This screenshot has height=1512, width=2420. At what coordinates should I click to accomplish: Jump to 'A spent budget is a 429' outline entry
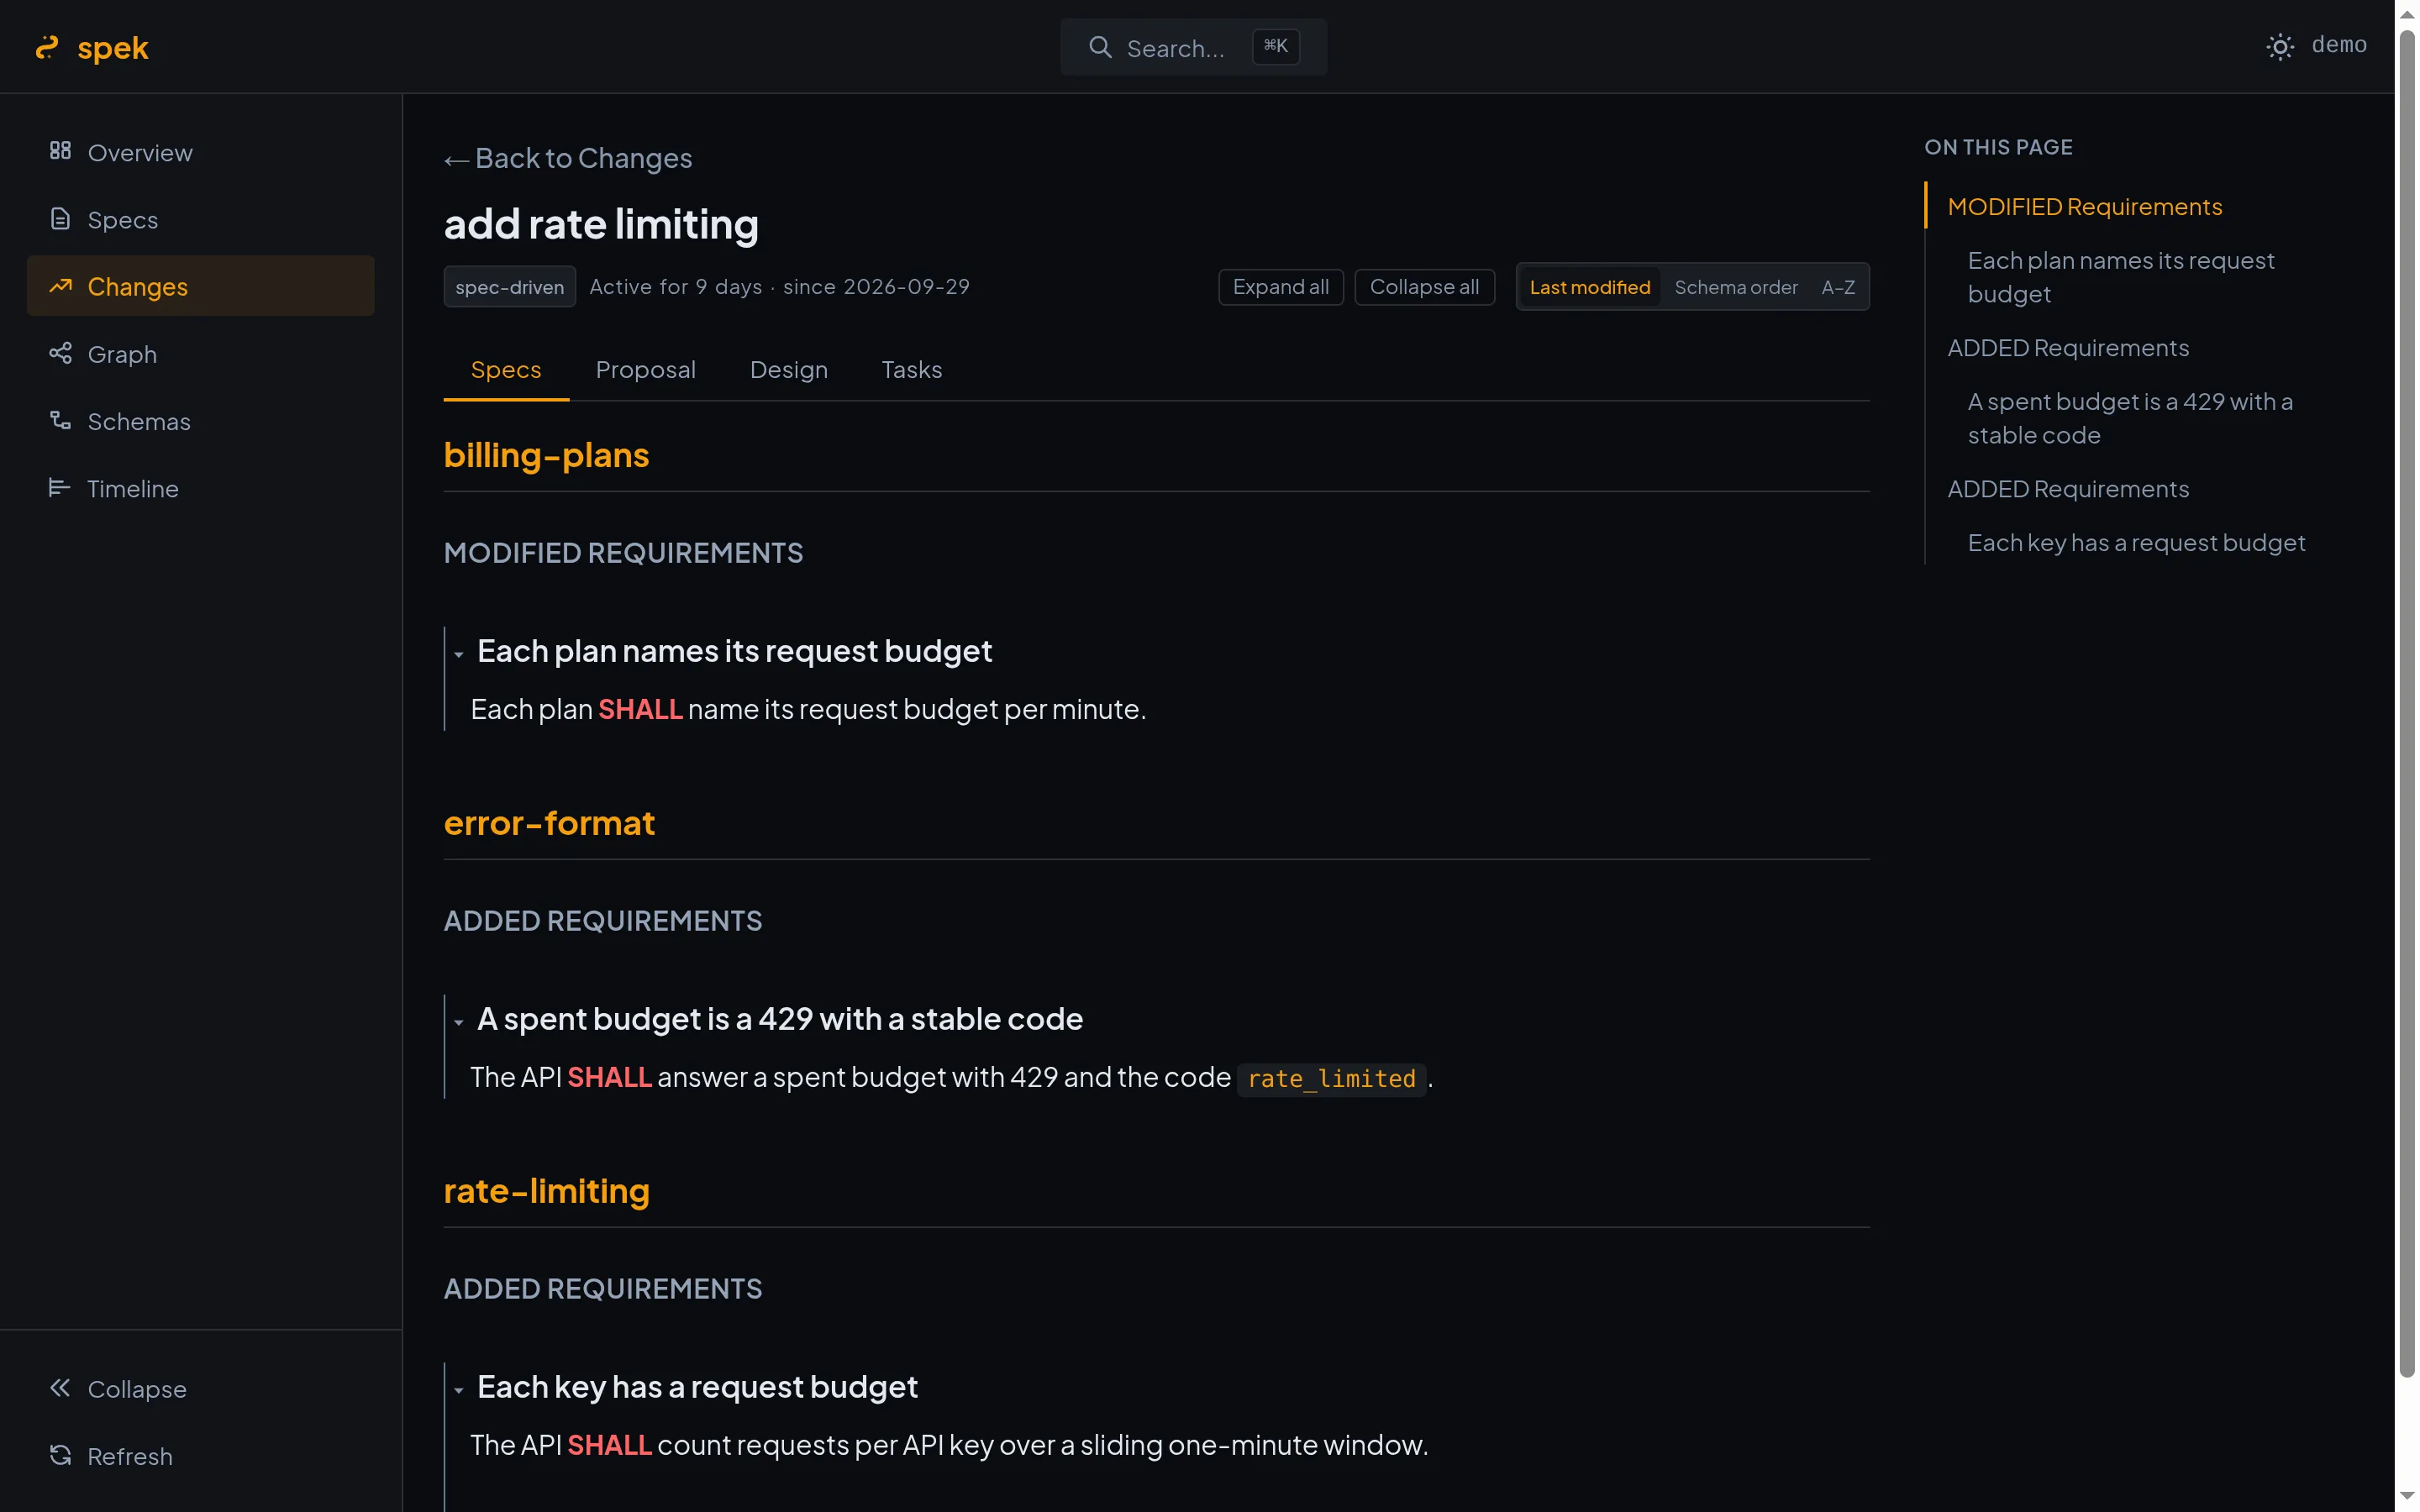pos(2129,418)
